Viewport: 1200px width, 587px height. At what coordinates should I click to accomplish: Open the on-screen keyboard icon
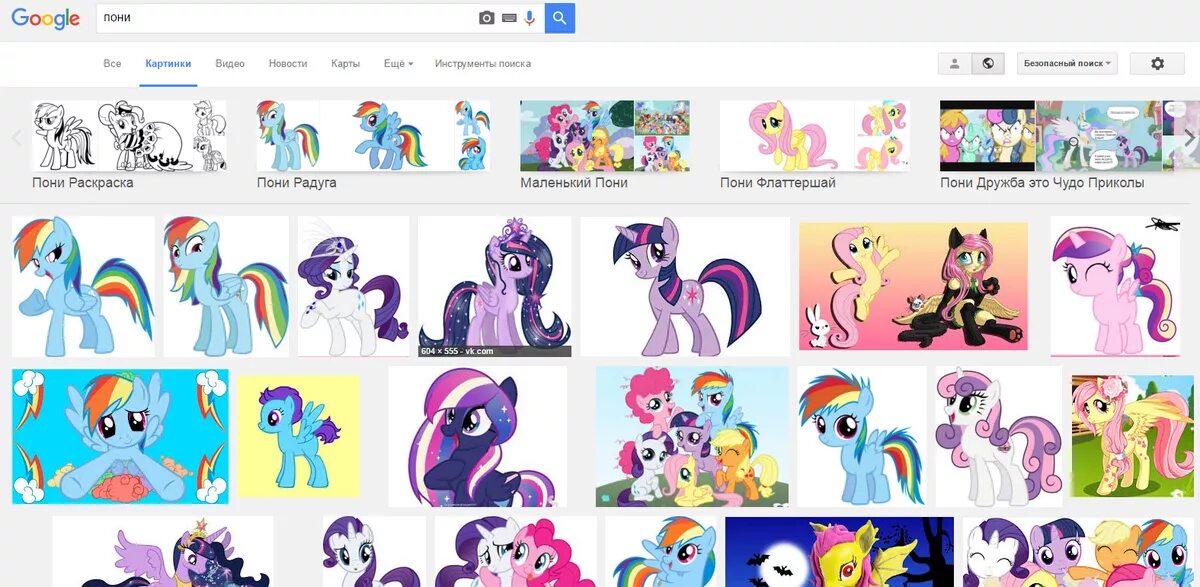pyautogui.click(x=509, y=18)
